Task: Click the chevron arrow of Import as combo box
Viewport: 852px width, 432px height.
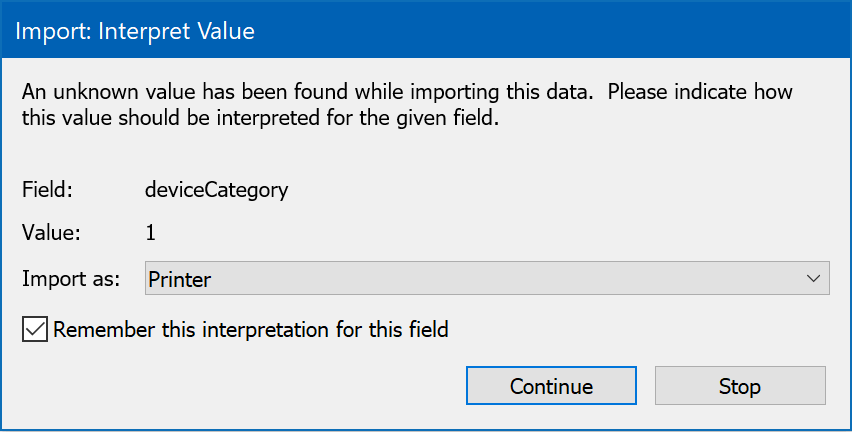Action: 813,279
